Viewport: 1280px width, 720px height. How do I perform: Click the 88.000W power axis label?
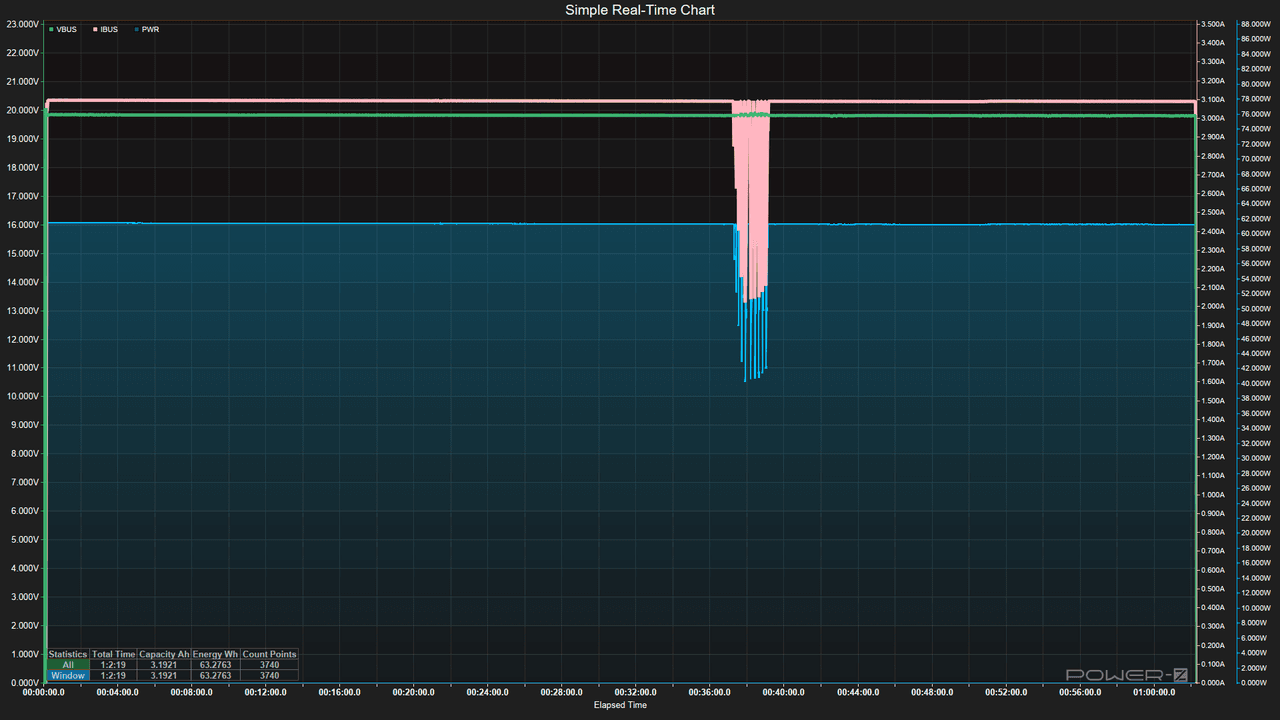pos(1255,24)
